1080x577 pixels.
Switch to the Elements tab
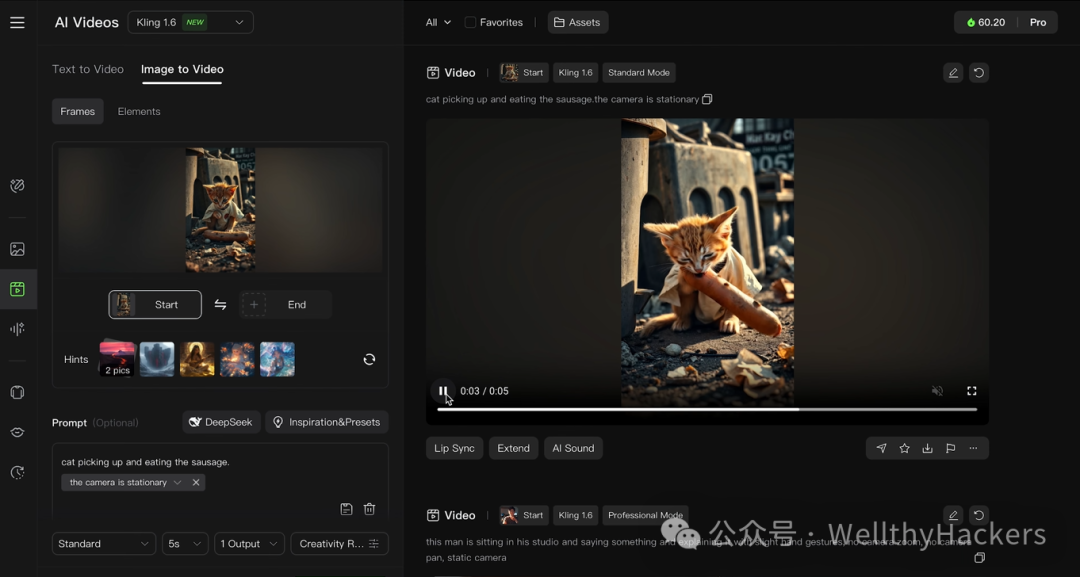click(x=139, y=112)
